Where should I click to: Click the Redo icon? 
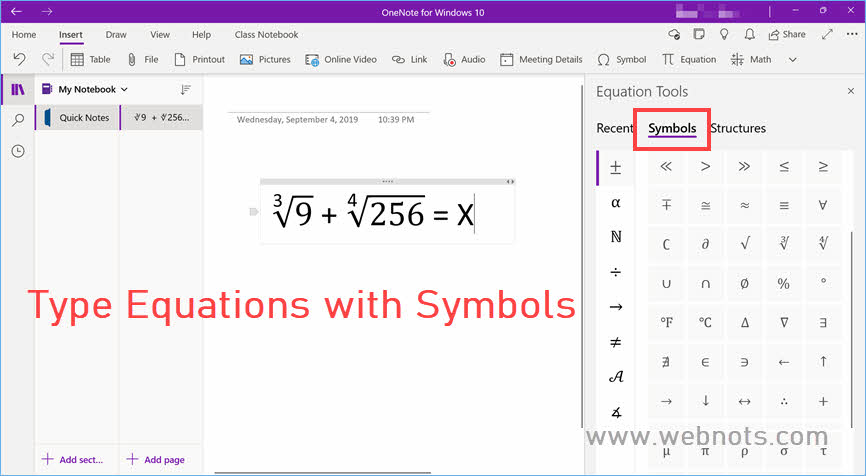[x=48, y=59]
